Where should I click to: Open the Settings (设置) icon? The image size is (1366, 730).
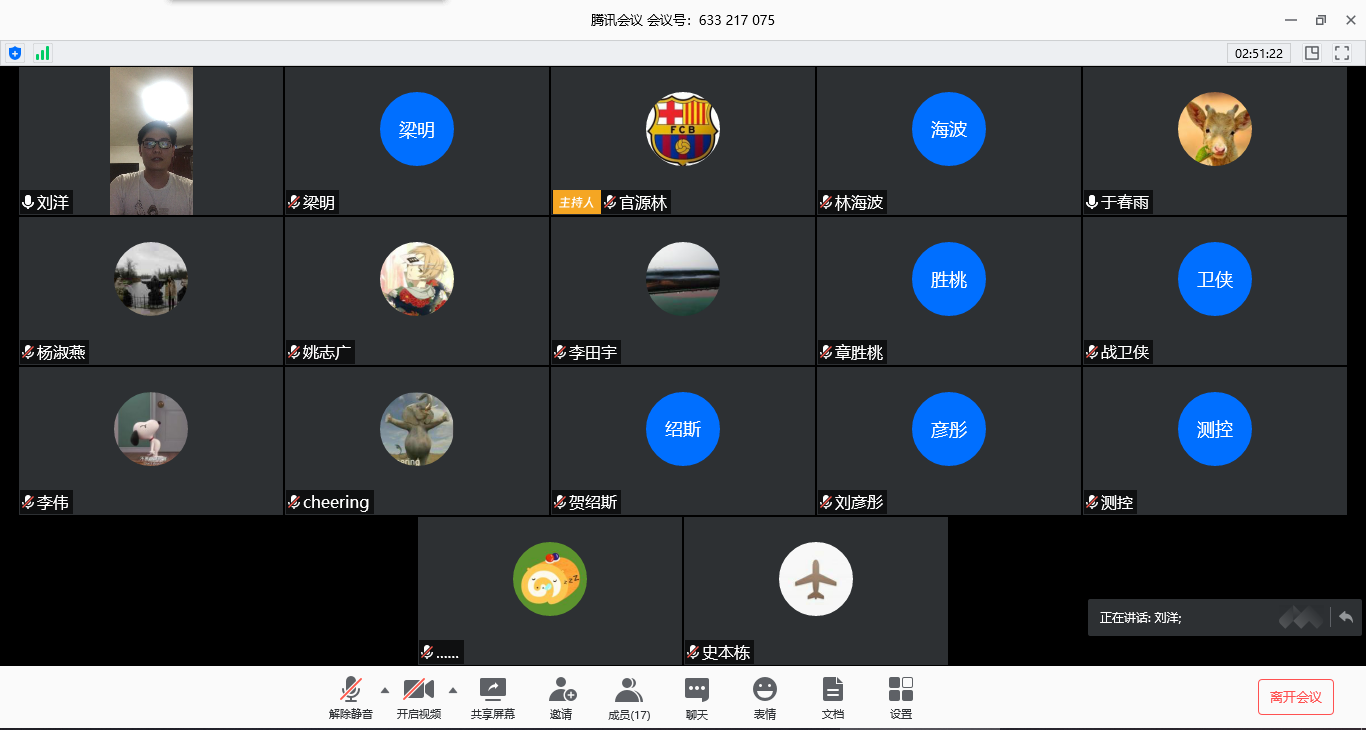tap(901, 698)
